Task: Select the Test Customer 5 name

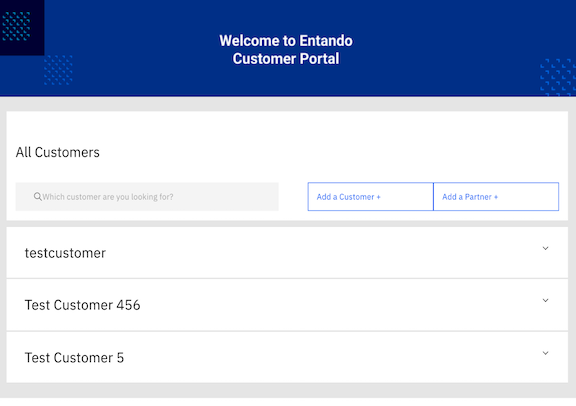Action: pos(74,358)
